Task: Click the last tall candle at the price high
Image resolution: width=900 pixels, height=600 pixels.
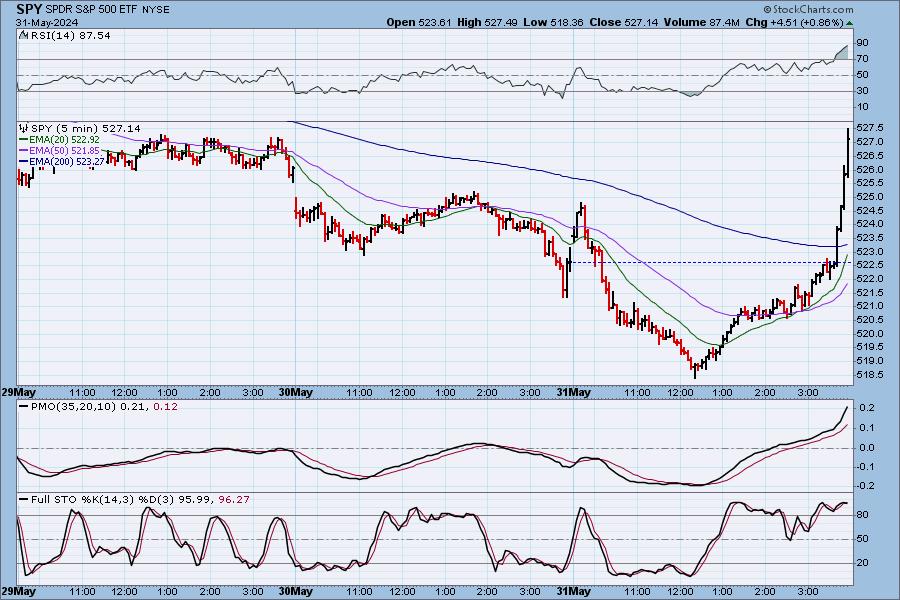Action: [x=848, y=151]
